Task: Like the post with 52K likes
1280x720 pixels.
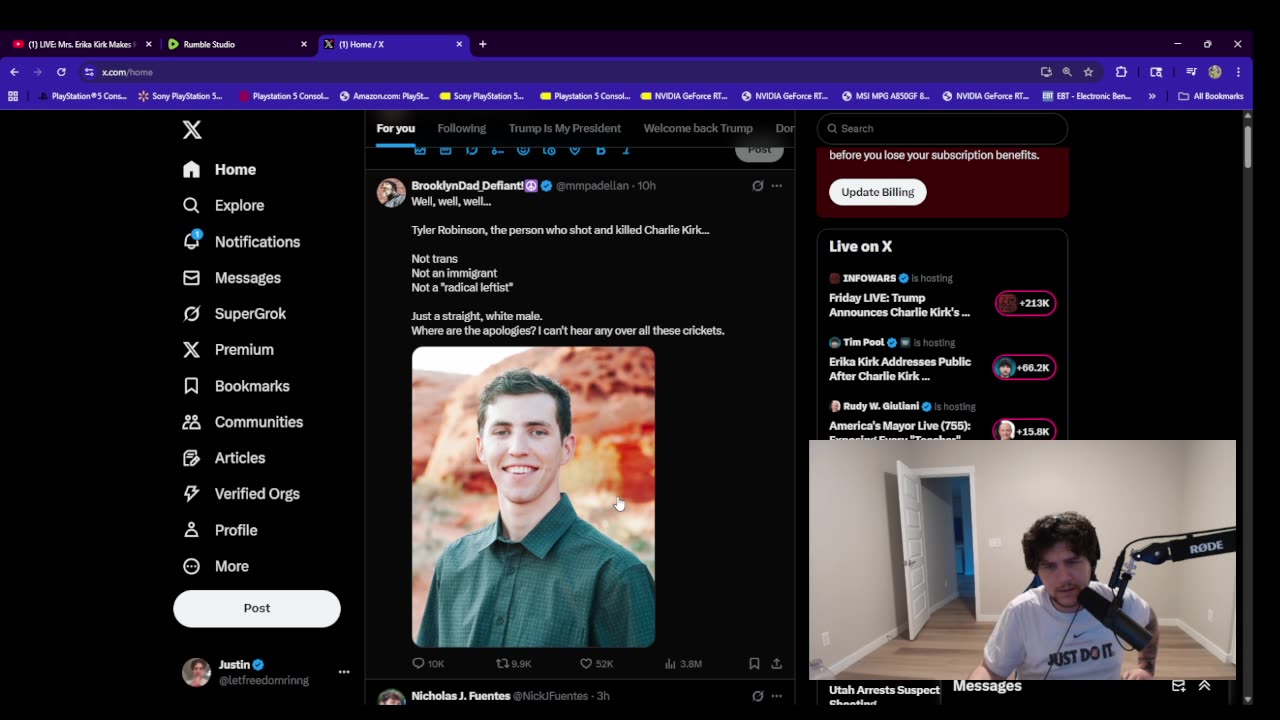Action: point(596,663)
